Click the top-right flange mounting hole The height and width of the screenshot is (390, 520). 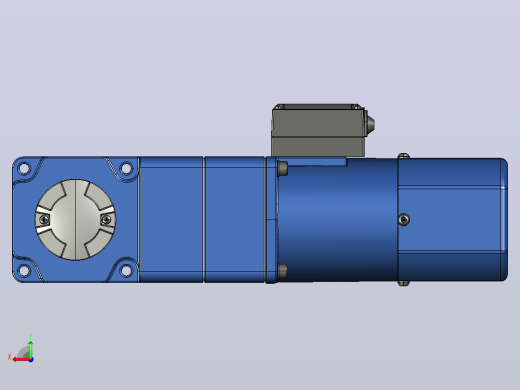pos(126,168)
